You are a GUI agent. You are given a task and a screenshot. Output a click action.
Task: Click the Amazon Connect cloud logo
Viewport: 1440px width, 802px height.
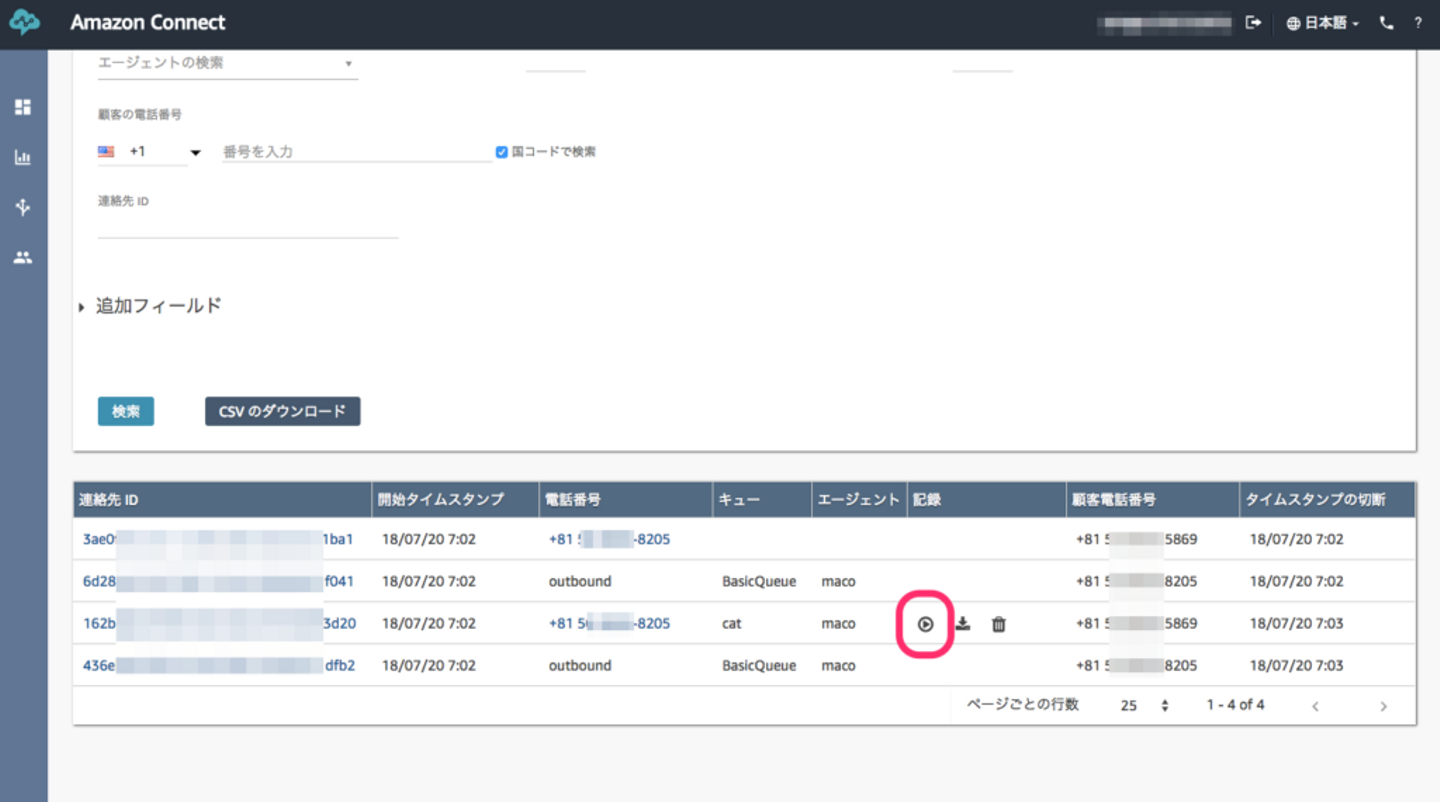pos(24,23)
